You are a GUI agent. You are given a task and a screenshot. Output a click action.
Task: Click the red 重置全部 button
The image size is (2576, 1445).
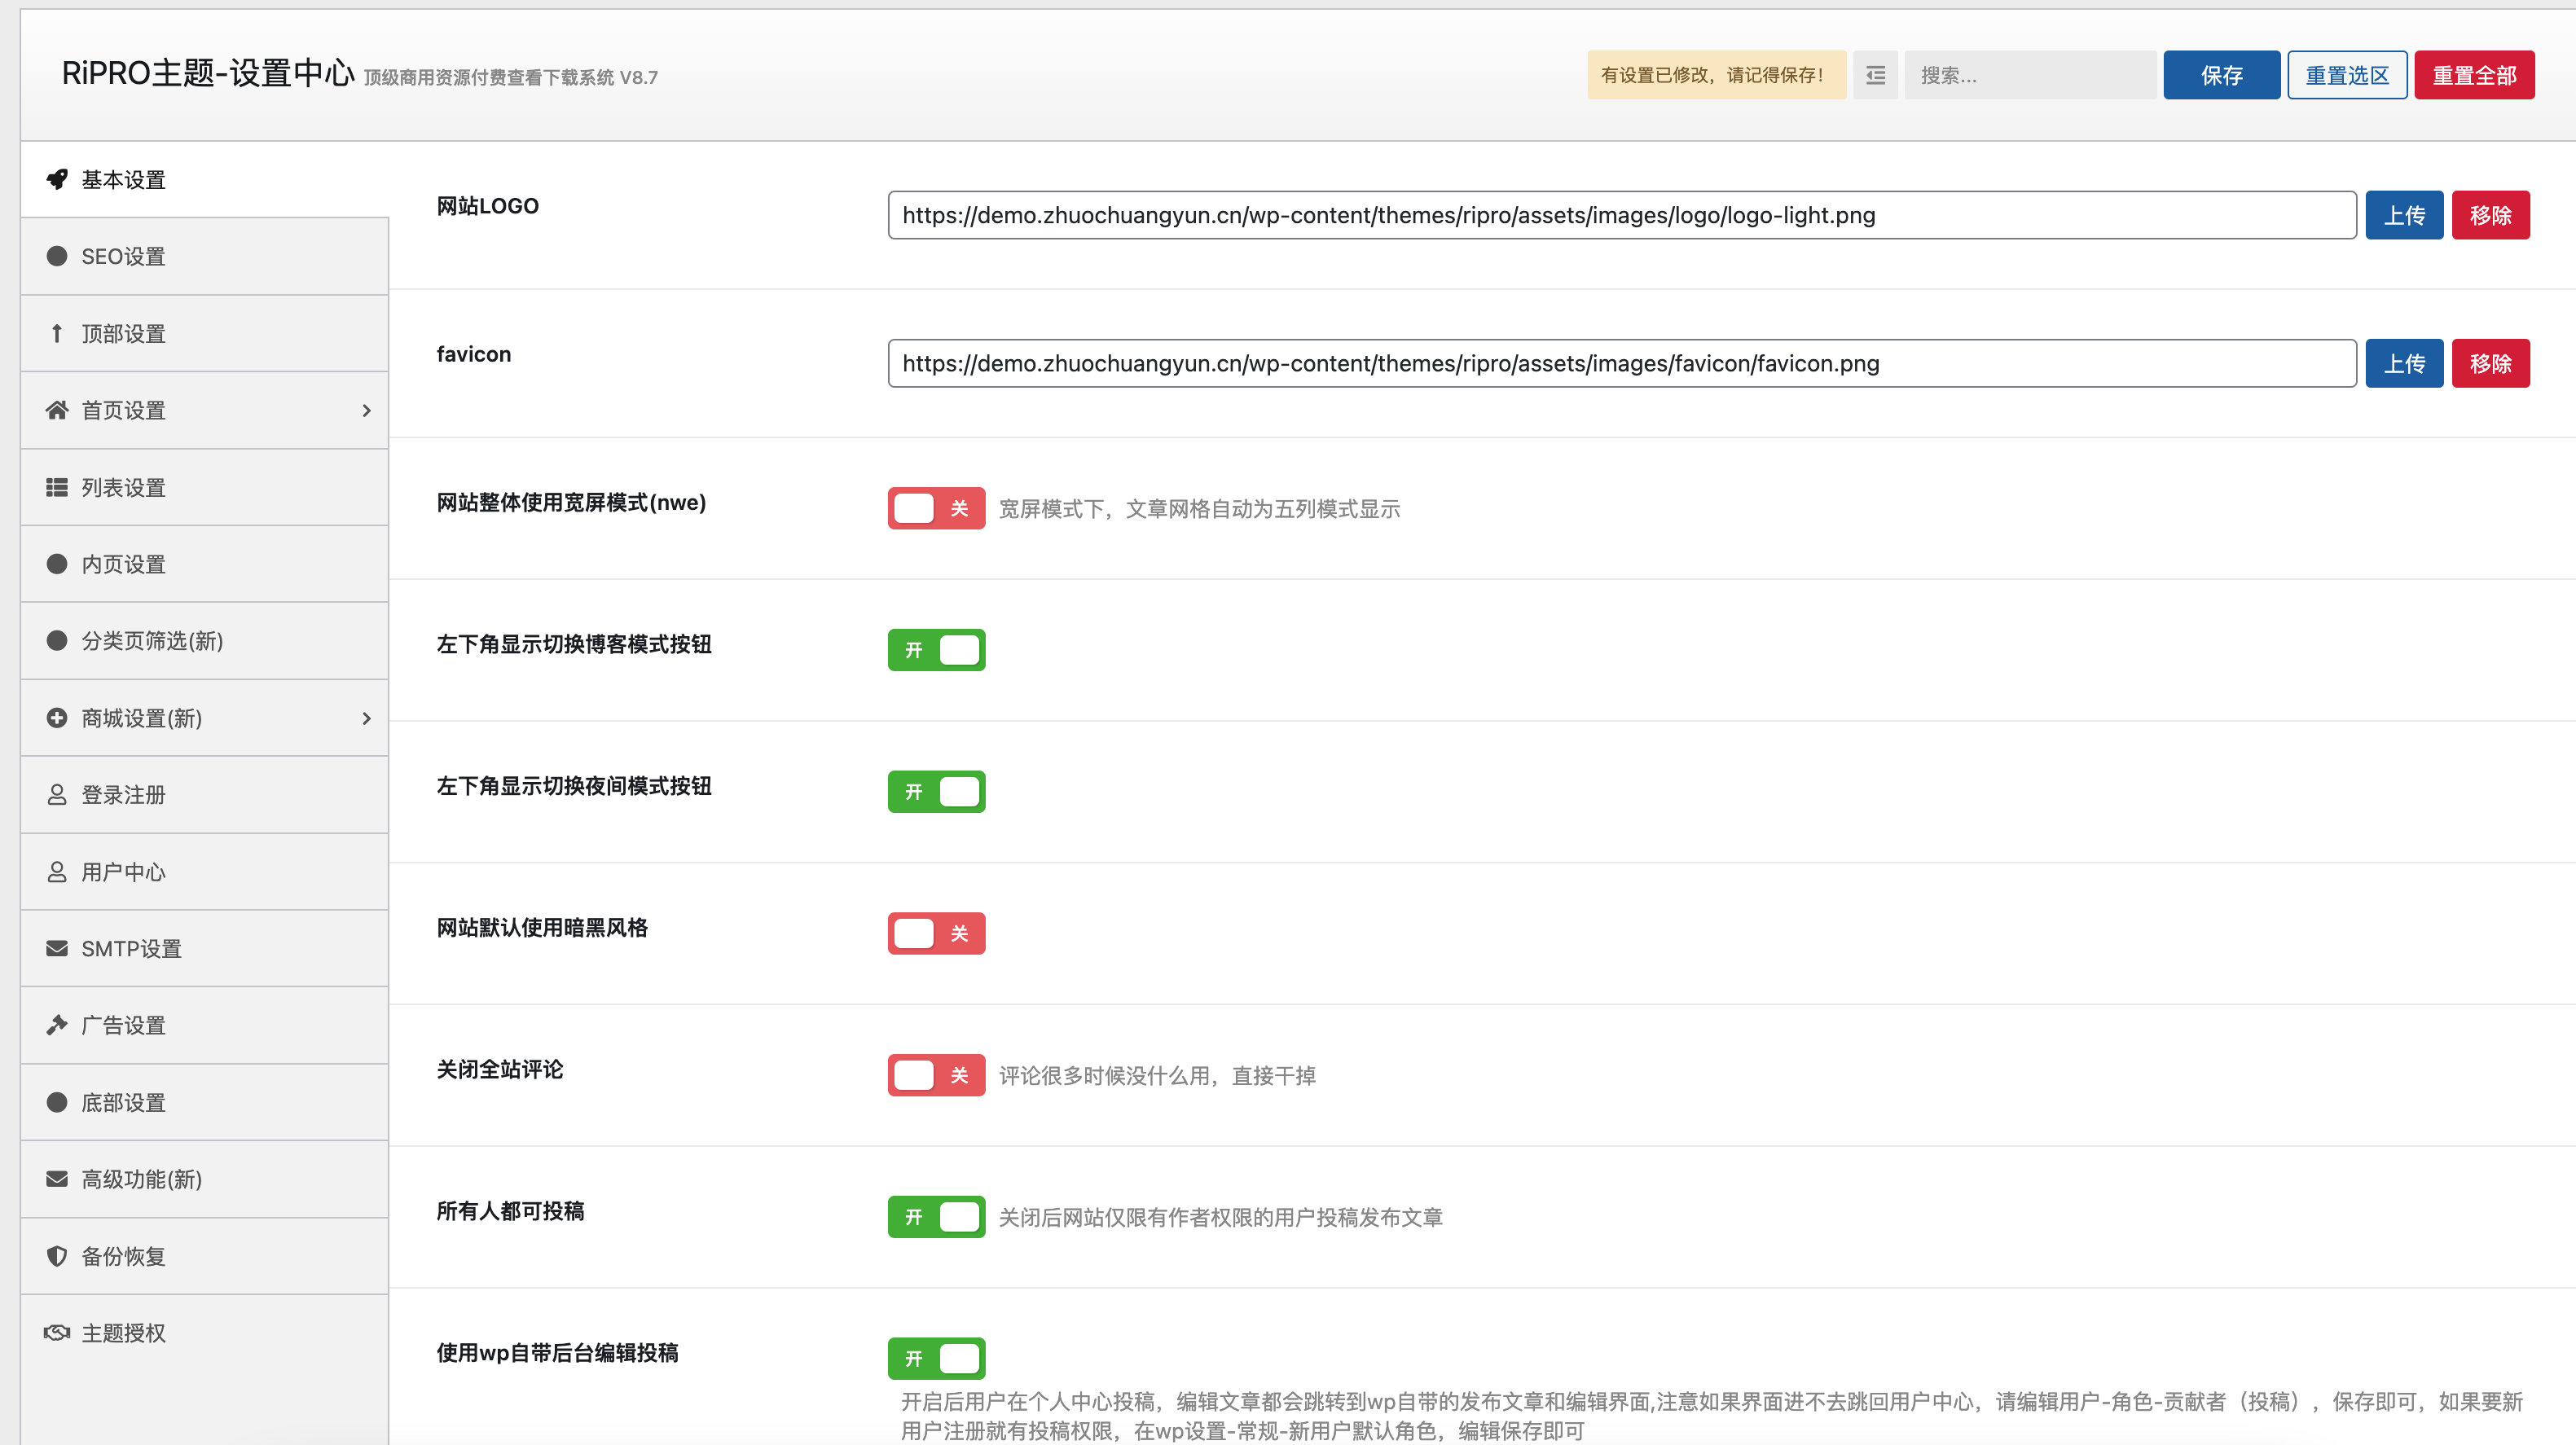point(2474,75)
